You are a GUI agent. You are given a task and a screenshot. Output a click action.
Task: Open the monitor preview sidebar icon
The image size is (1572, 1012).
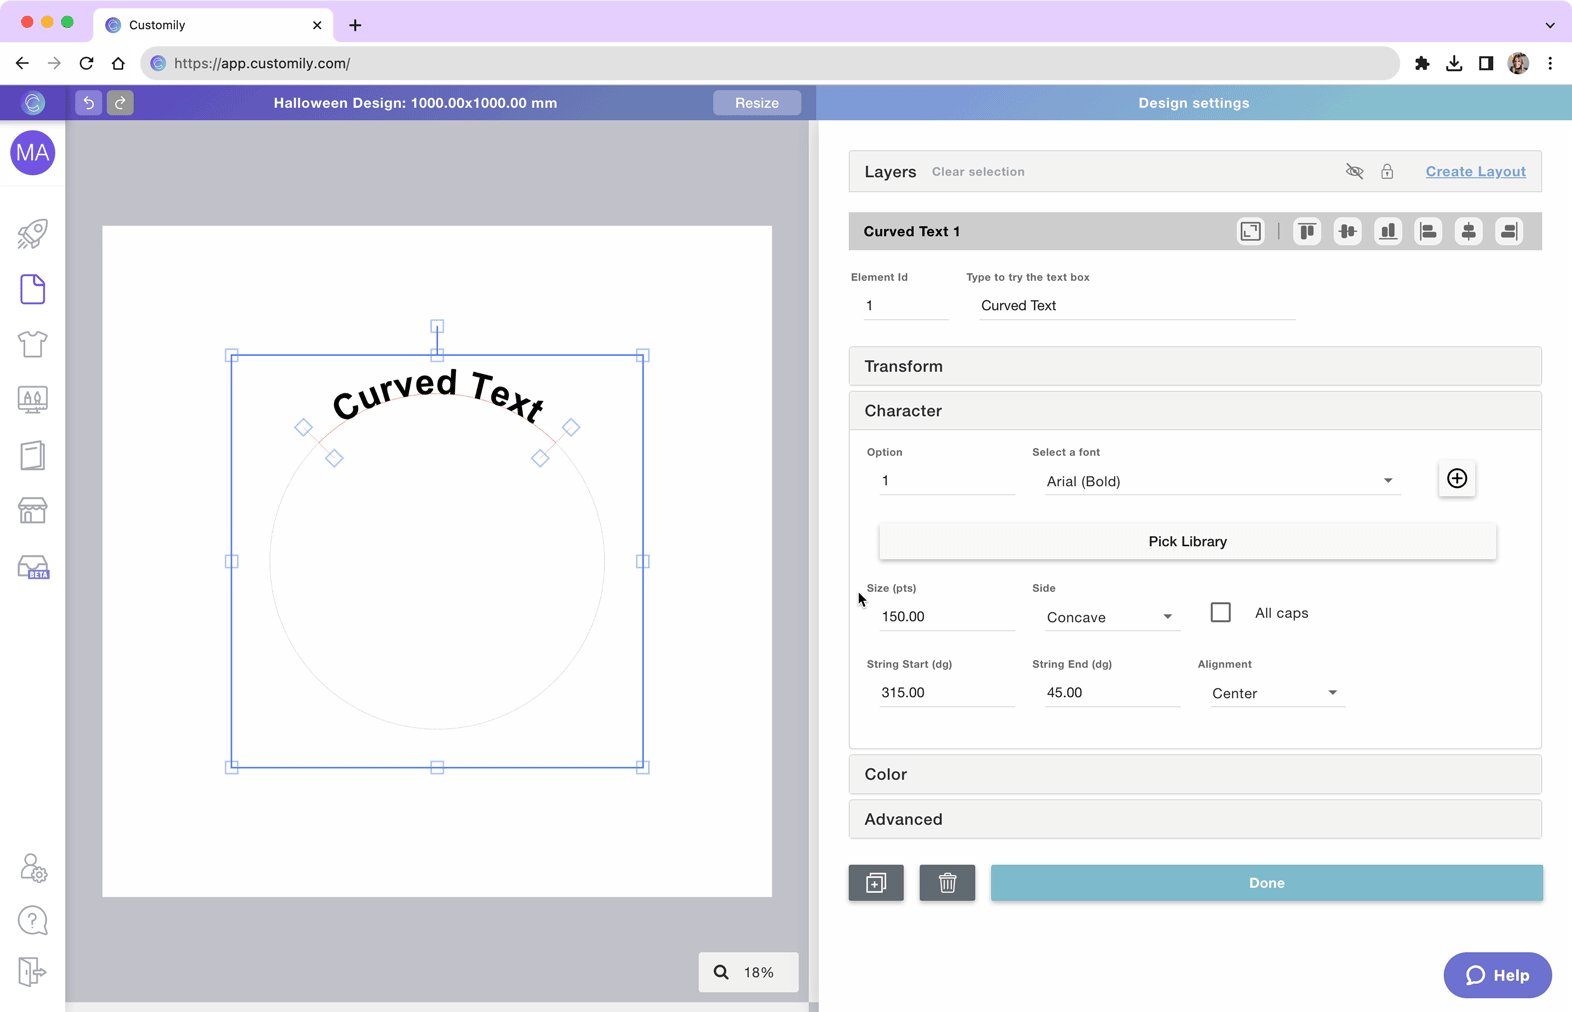pos(33,400)
